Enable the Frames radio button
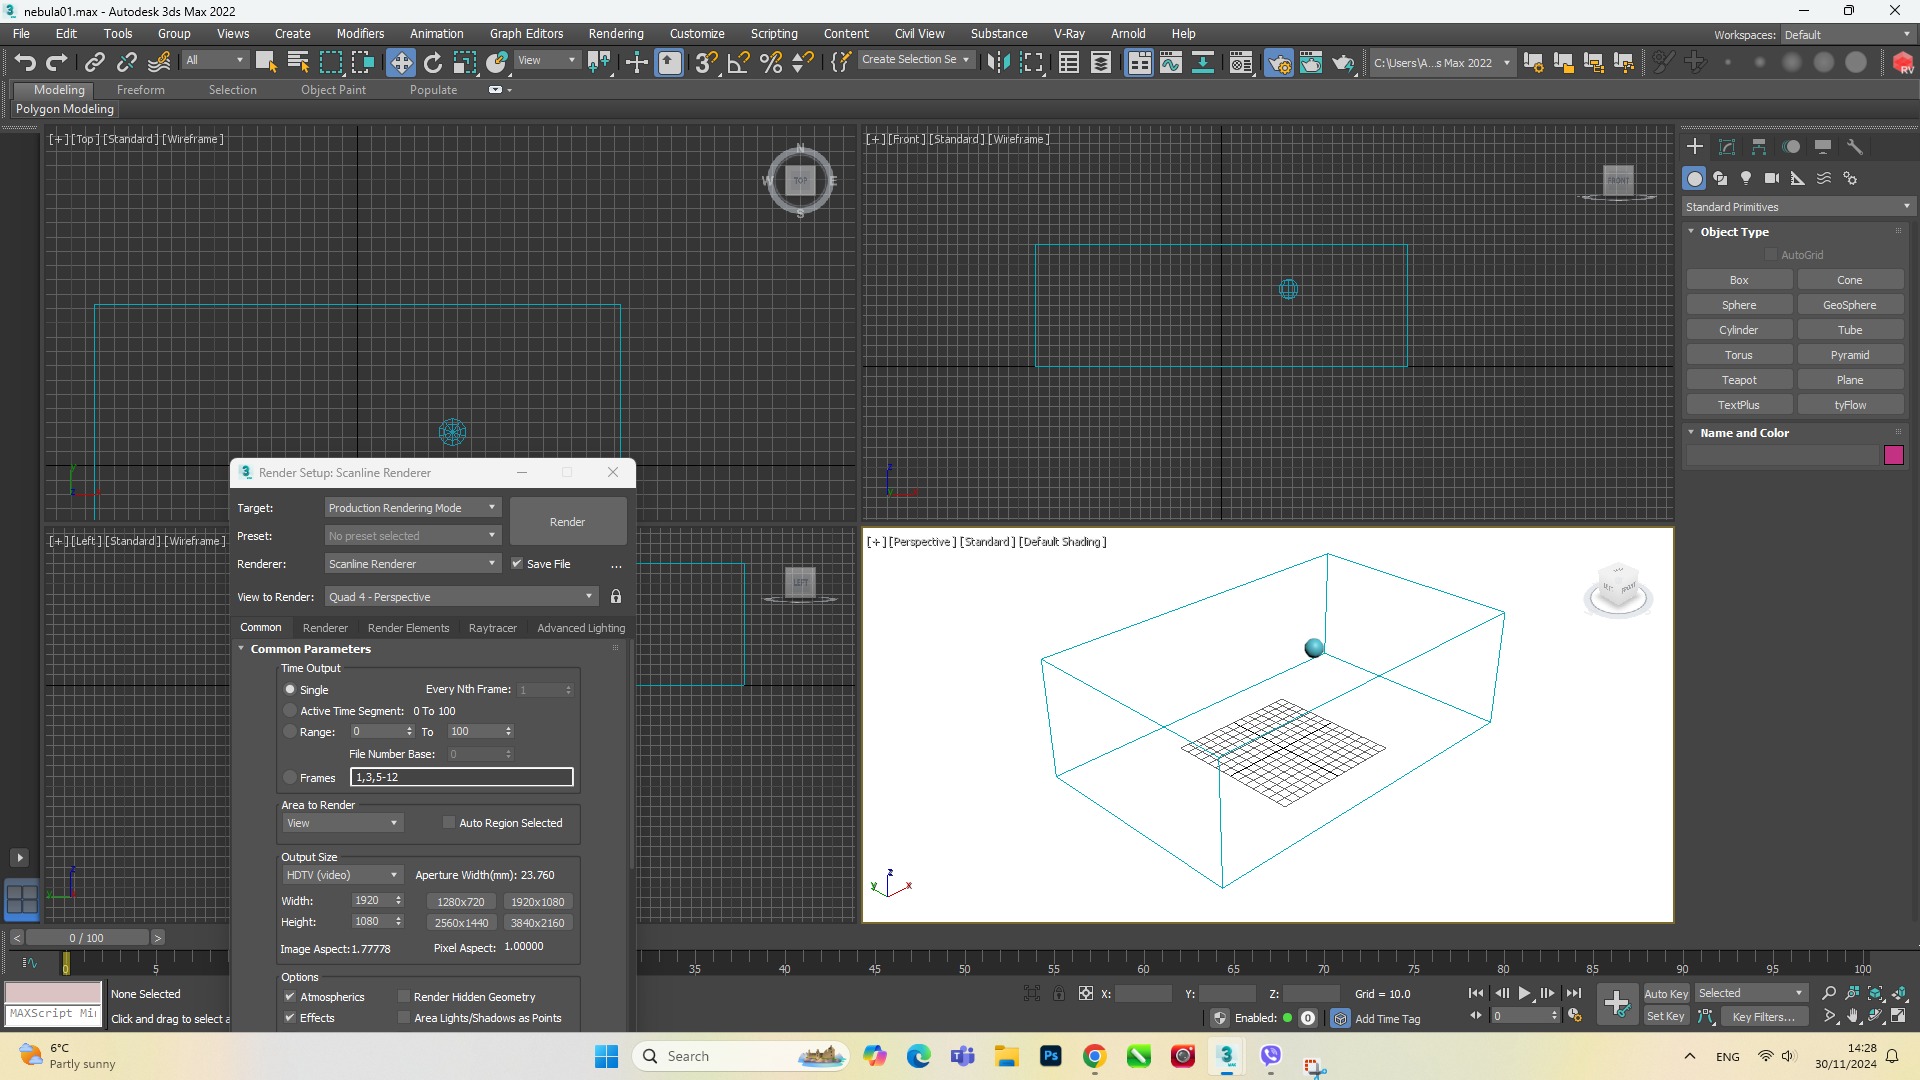1920x1080 pixels. (290, 778)
